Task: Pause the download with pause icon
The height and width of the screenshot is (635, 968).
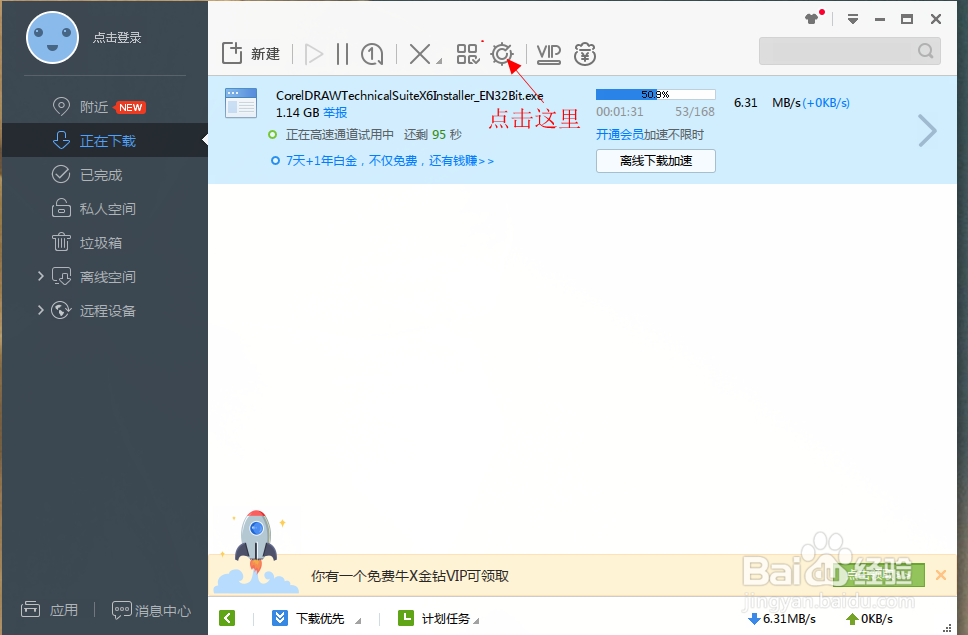Action: pos(343,54)
